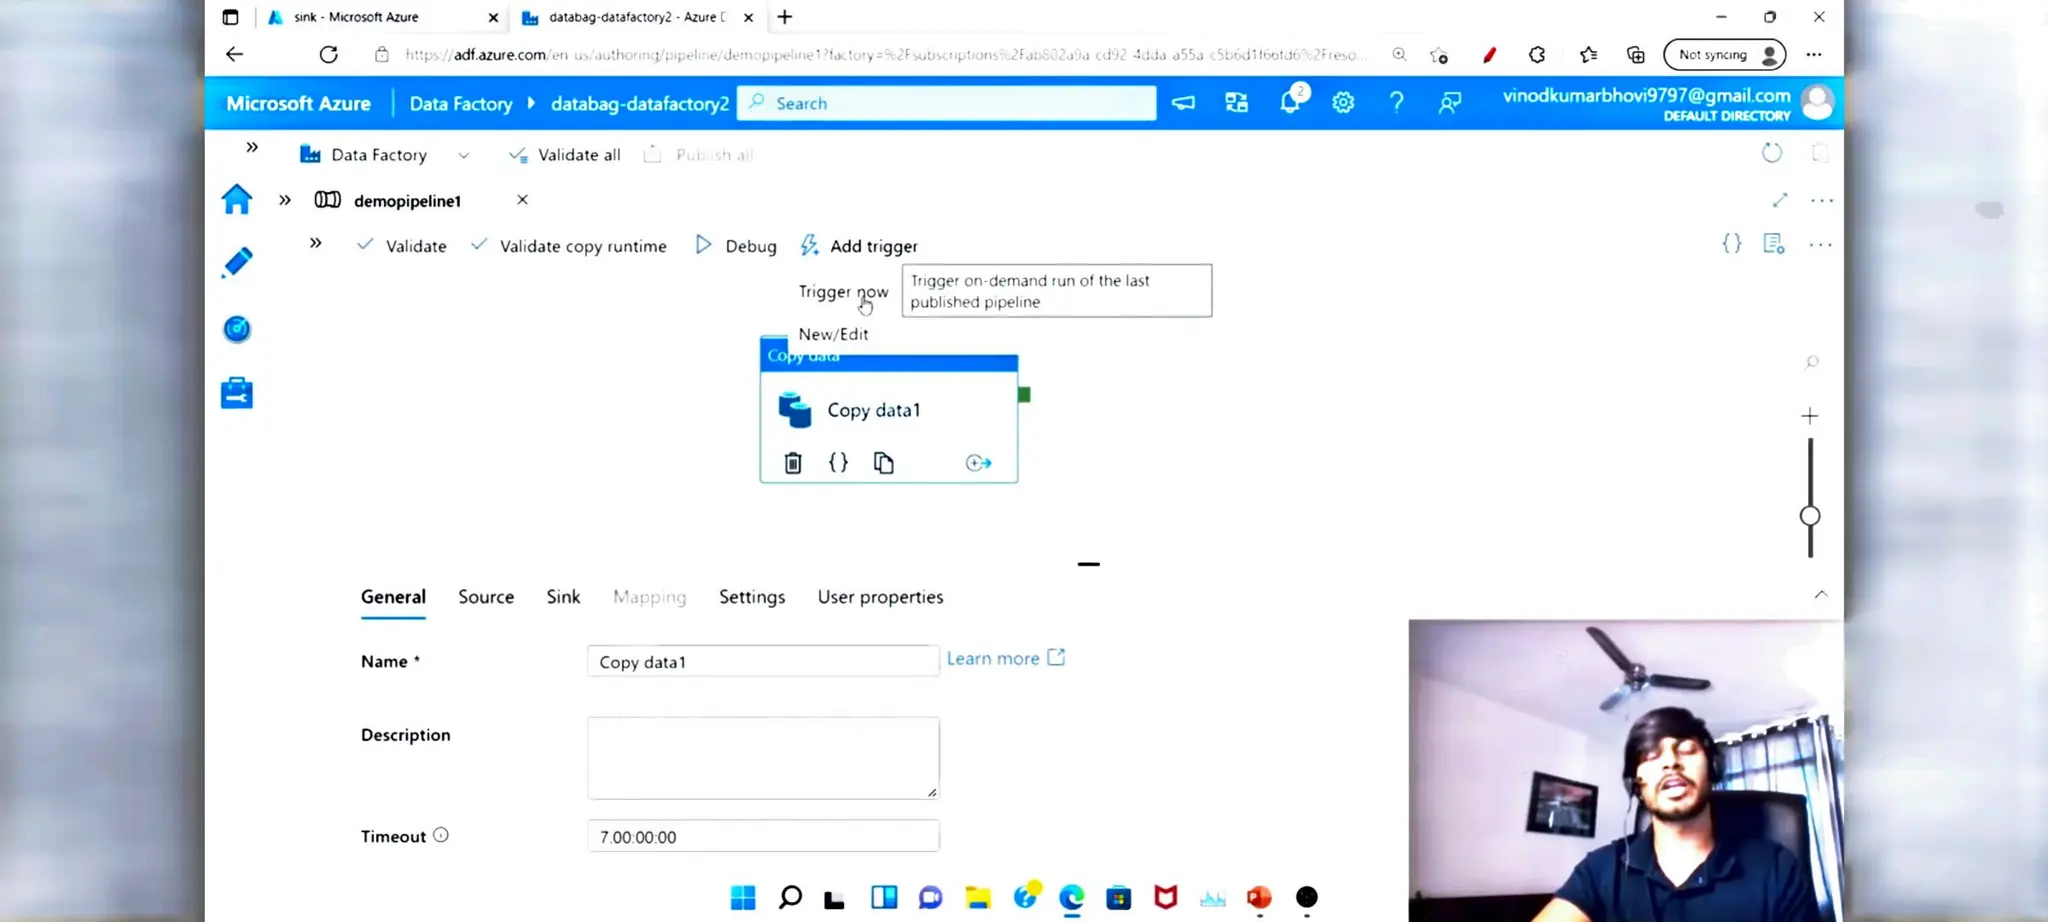Refresh the Data Factory resources

click(x=1772, y=153)
